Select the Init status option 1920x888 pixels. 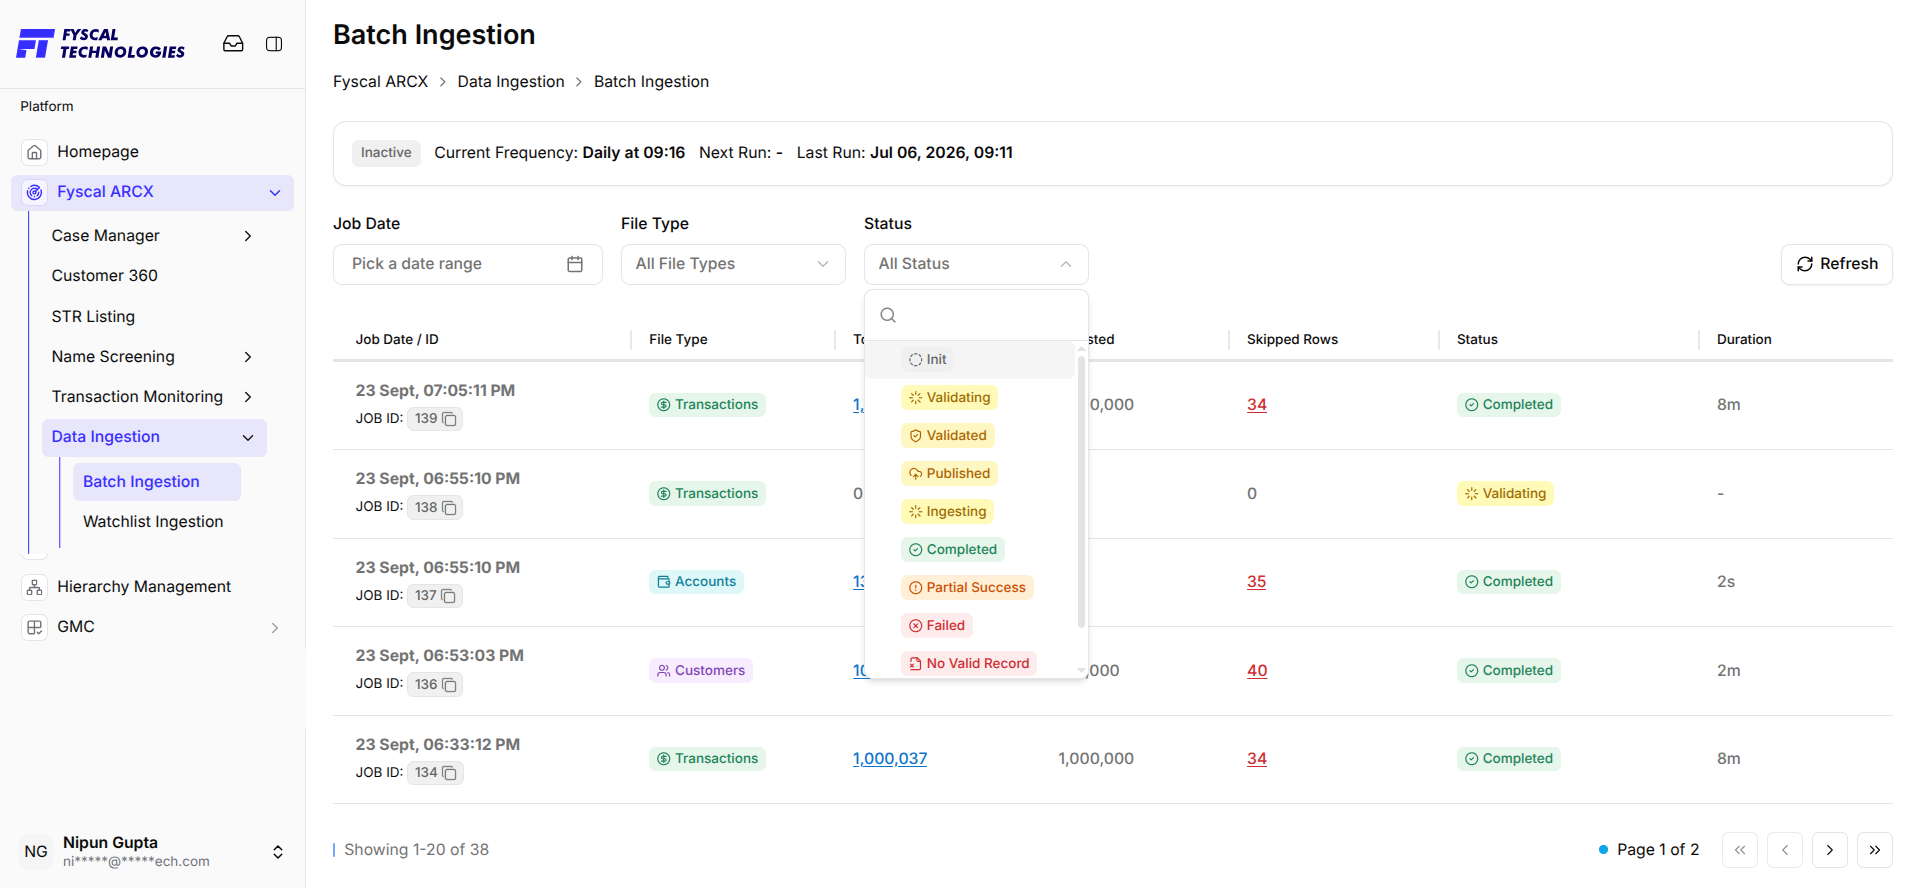click(970, 360)
